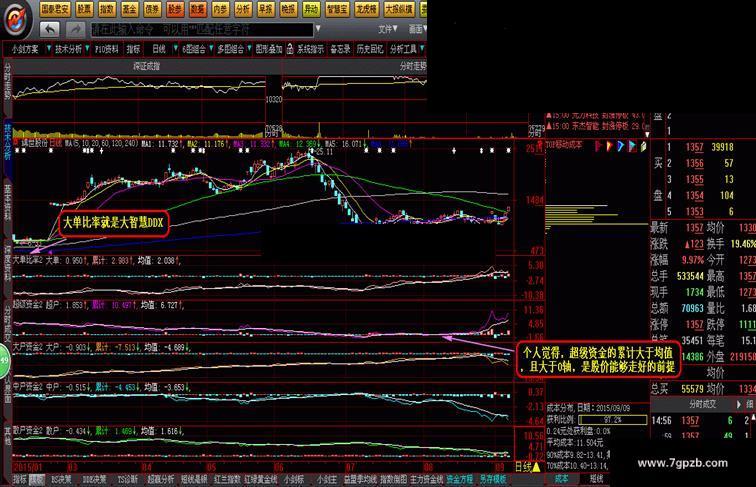The width and height of the screenshot is (756, 487).
Task: Click the red flag icon in 移动成本 panel
Action: [598, 146]
